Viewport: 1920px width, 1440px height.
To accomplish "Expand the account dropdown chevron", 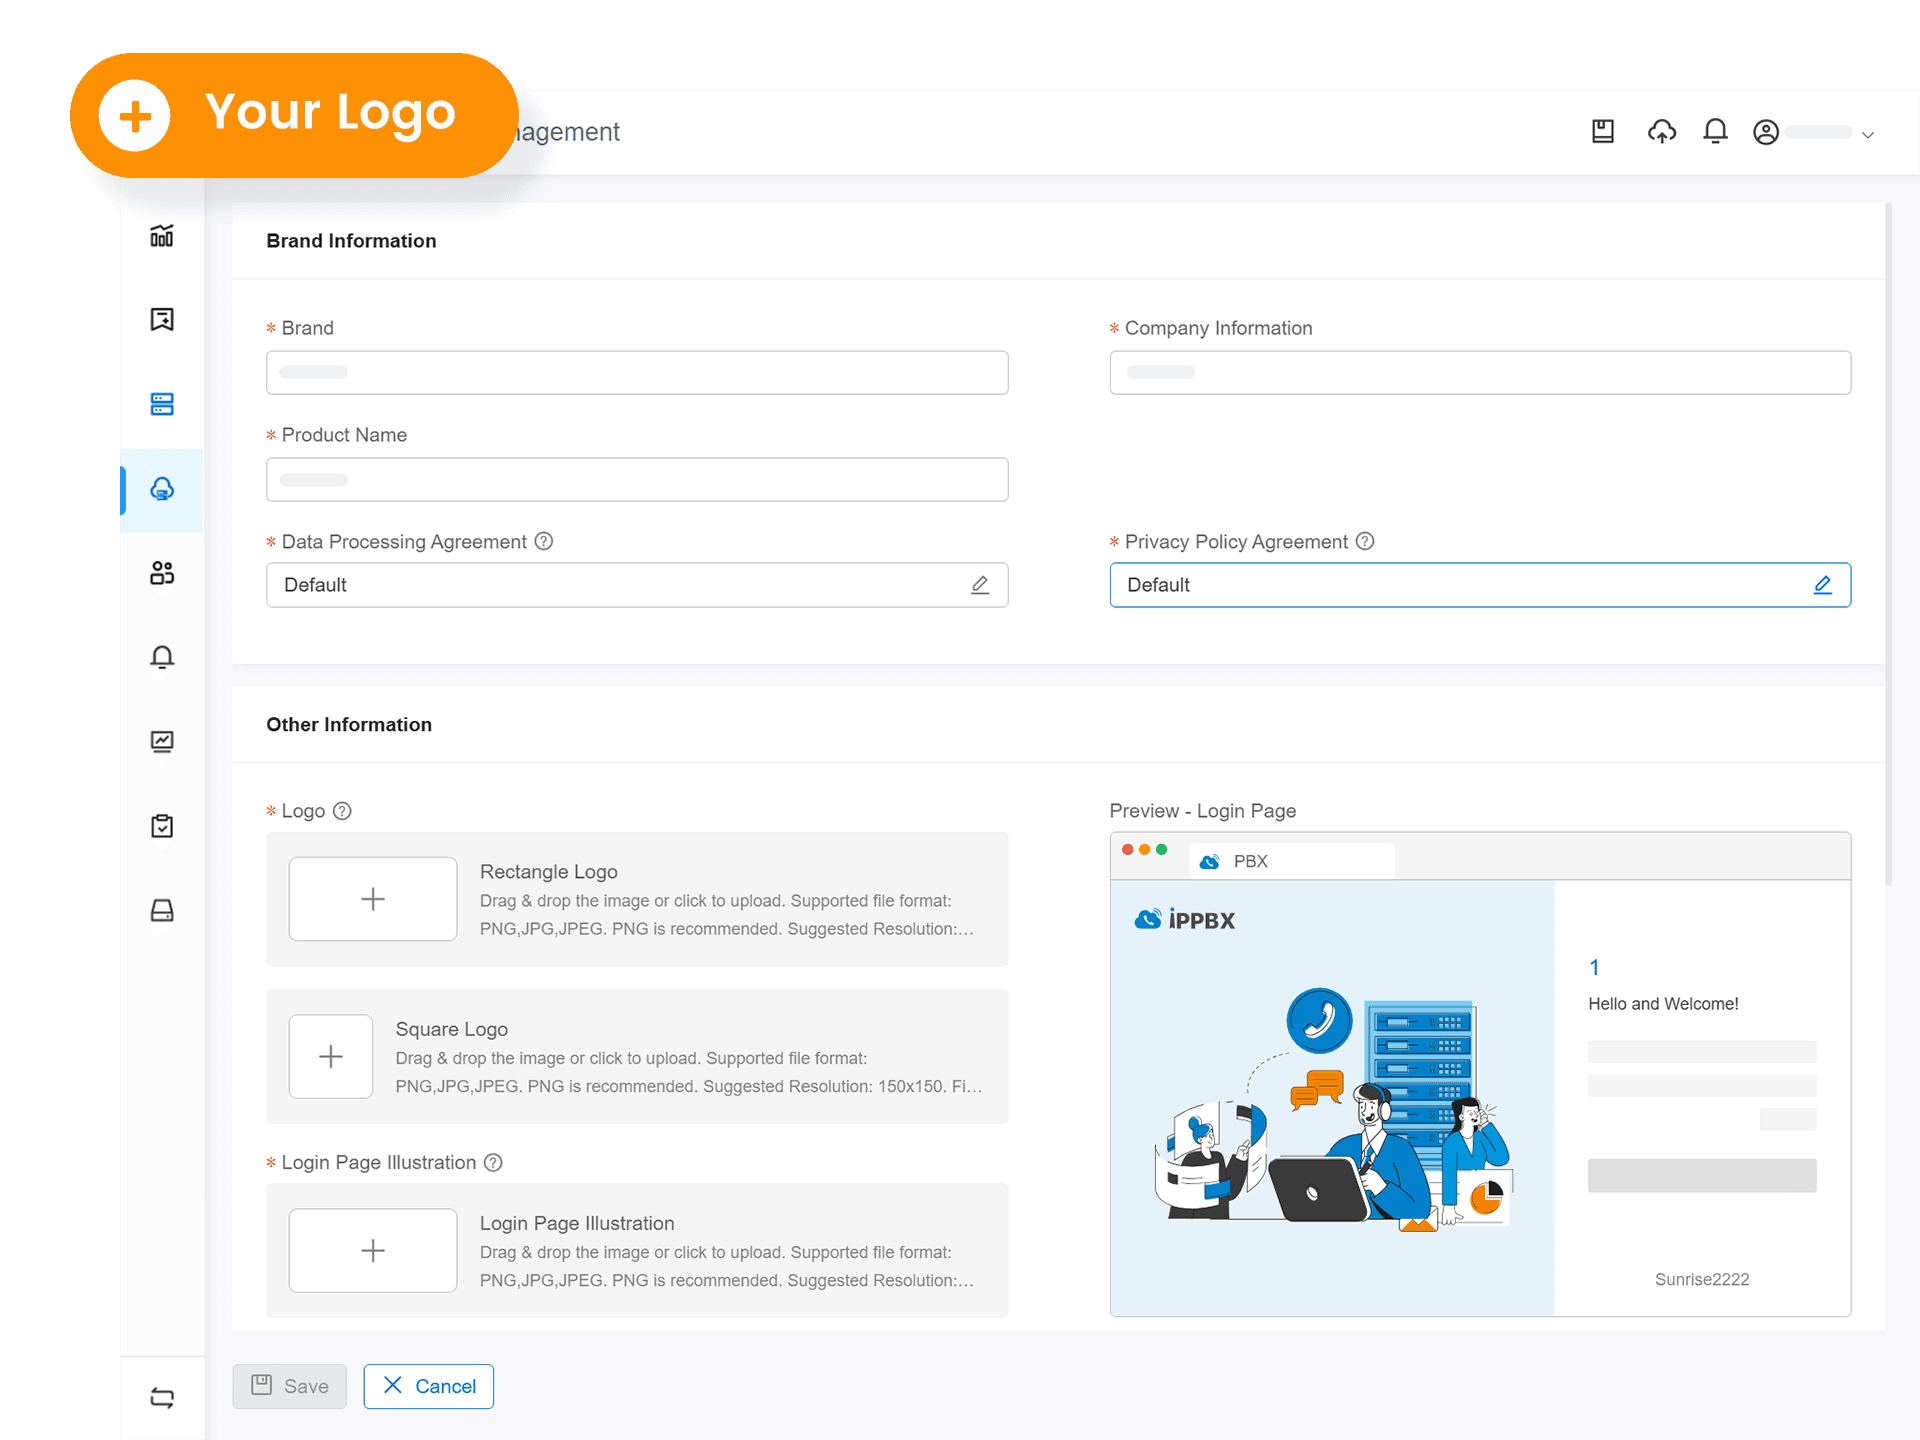I will (x=1867, y=134).
